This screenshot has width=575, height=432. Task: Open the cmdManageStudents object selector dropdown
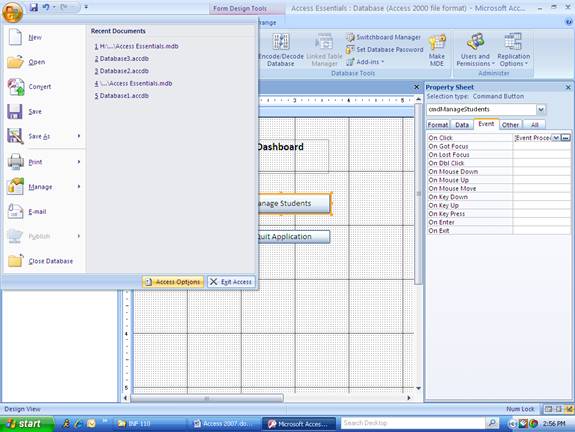541,109
